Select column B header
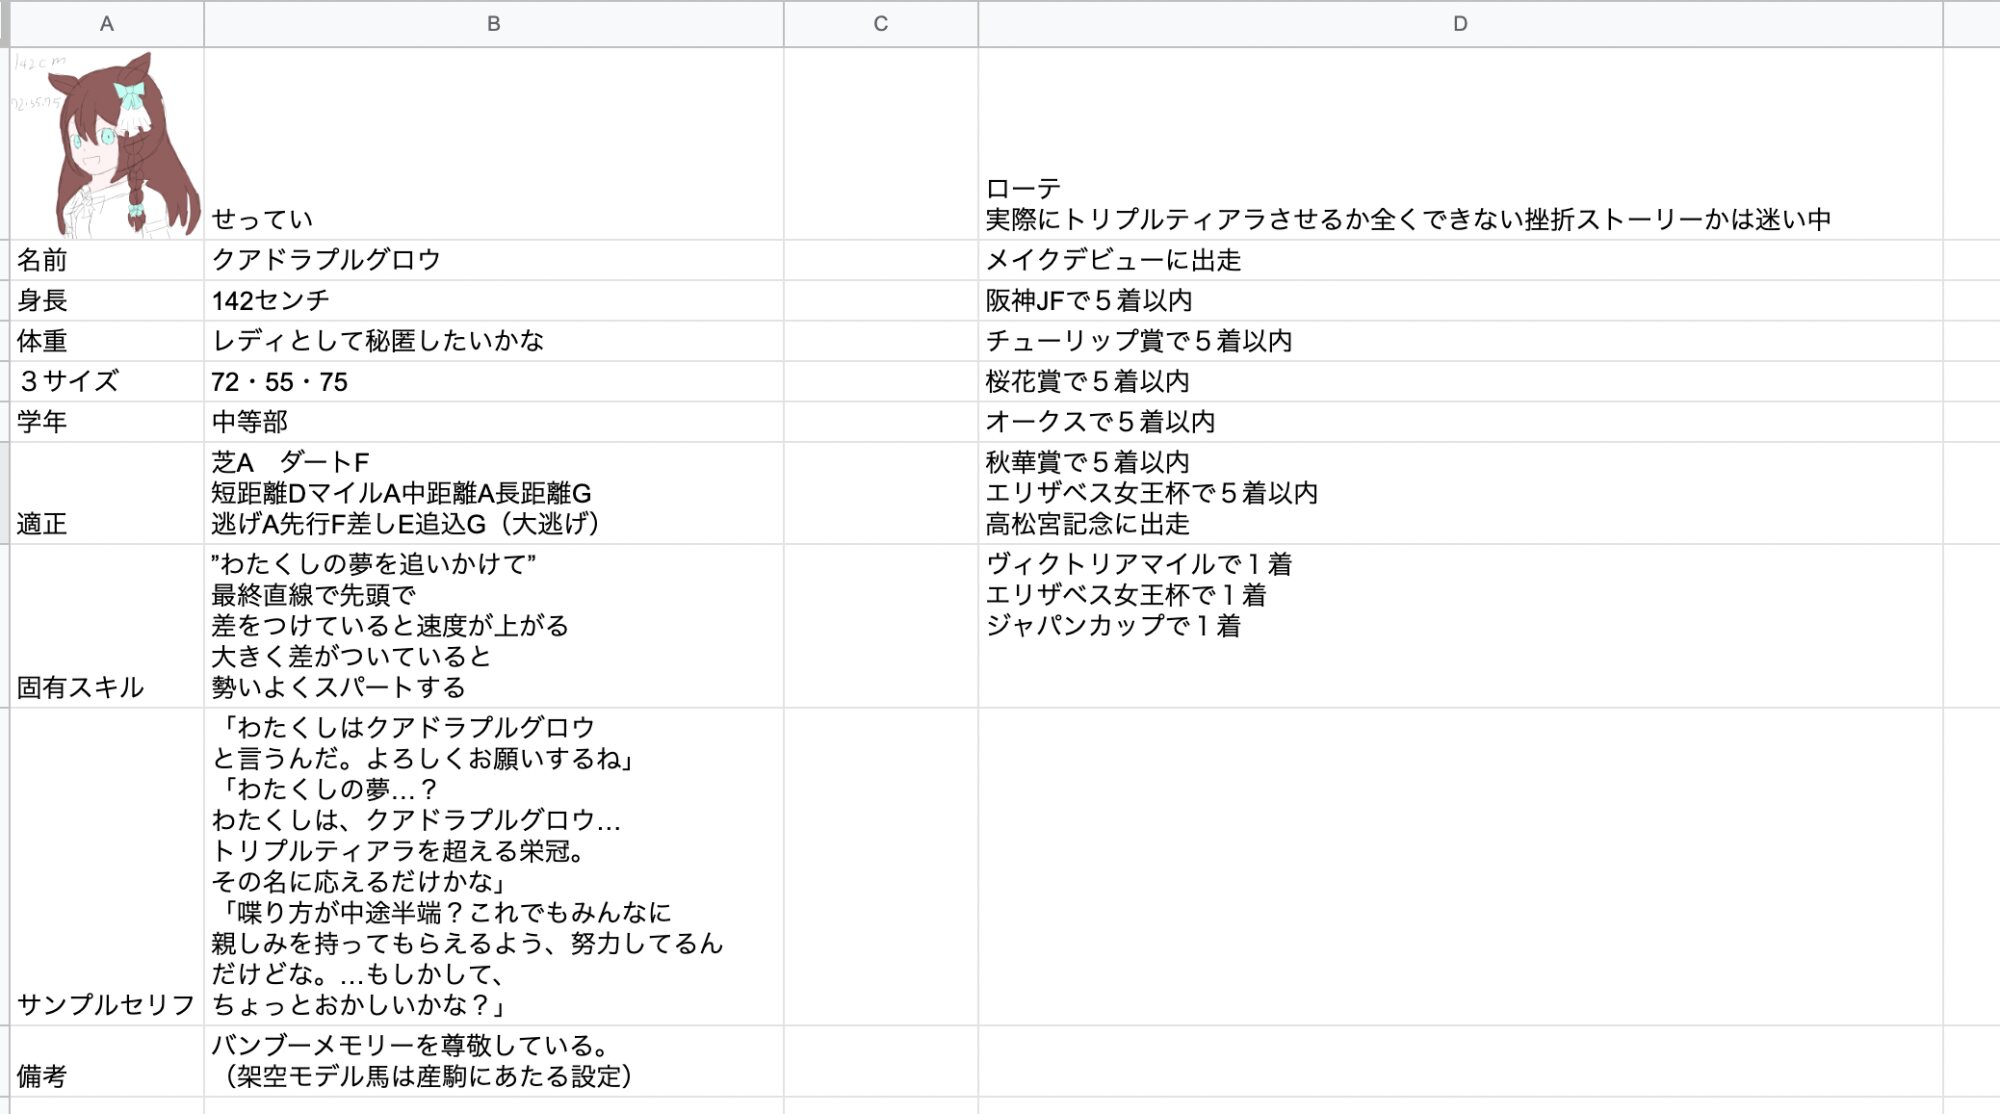This screenshot has width=2000, height=1114. (x=493, y=24)
